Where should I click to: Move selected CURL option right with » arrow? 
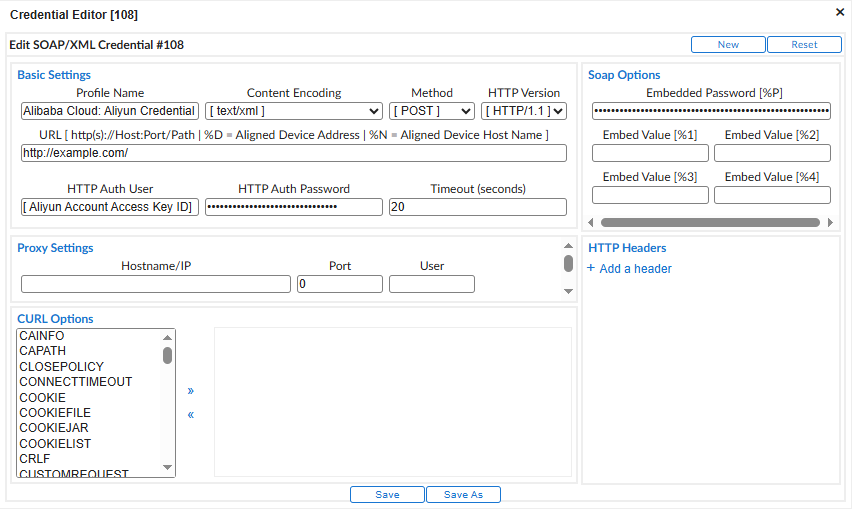click(x=191, y=391)
